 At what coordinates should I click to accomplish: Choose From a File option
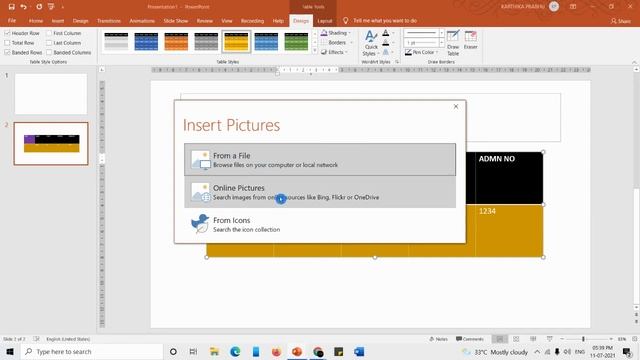(320, 160)
